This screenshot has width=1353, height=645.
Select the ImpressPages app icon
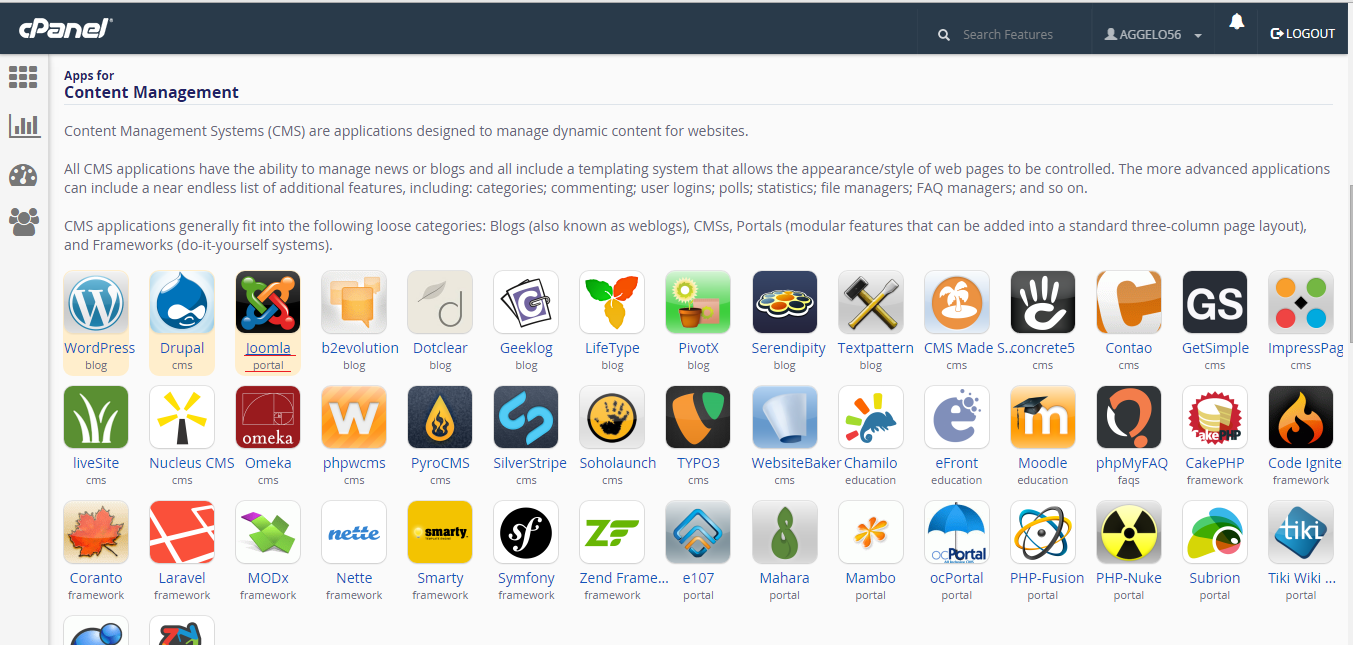pos(1300,302)
